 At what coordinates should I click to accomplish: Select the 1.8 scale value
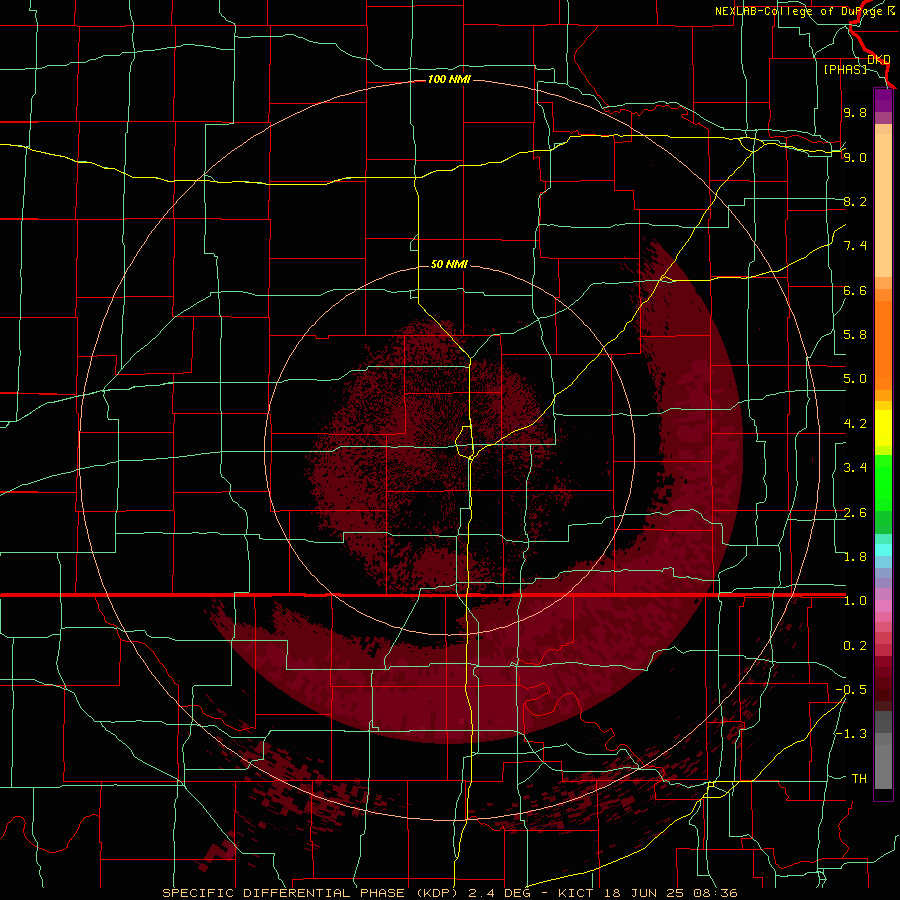click(x=855, y=557)
